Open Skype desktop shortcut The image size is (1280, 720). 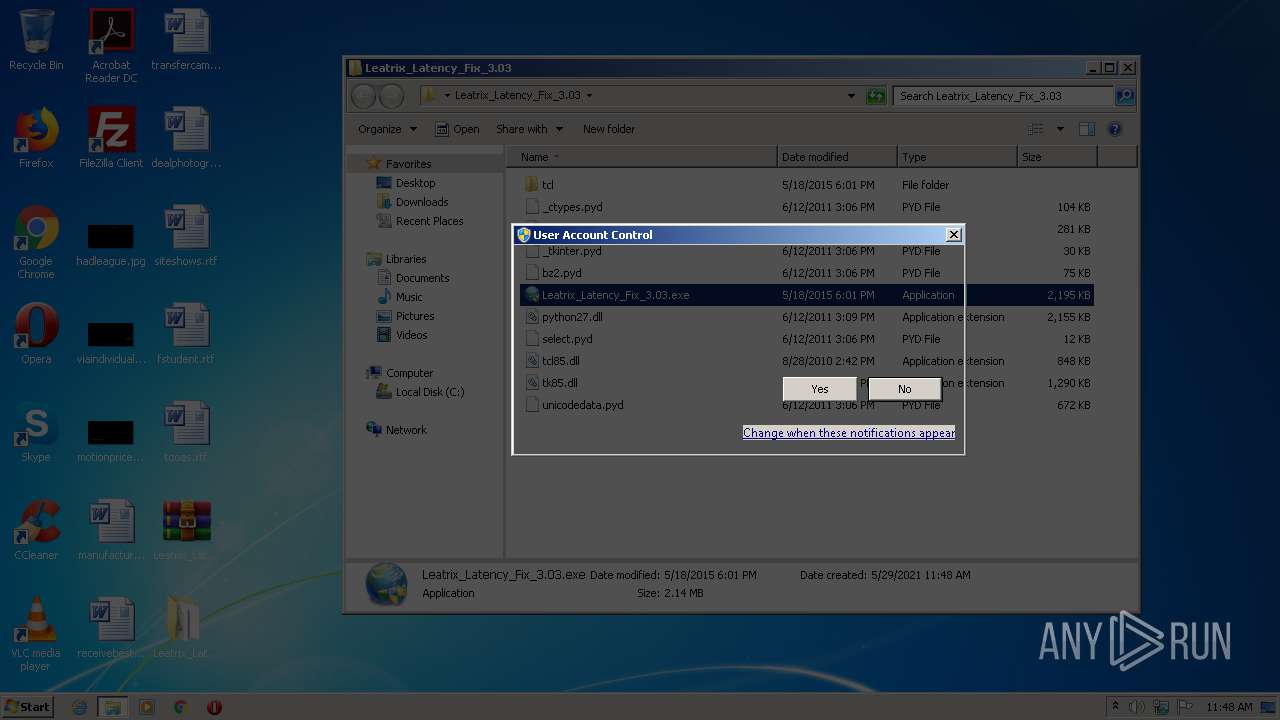click(36, 432)
